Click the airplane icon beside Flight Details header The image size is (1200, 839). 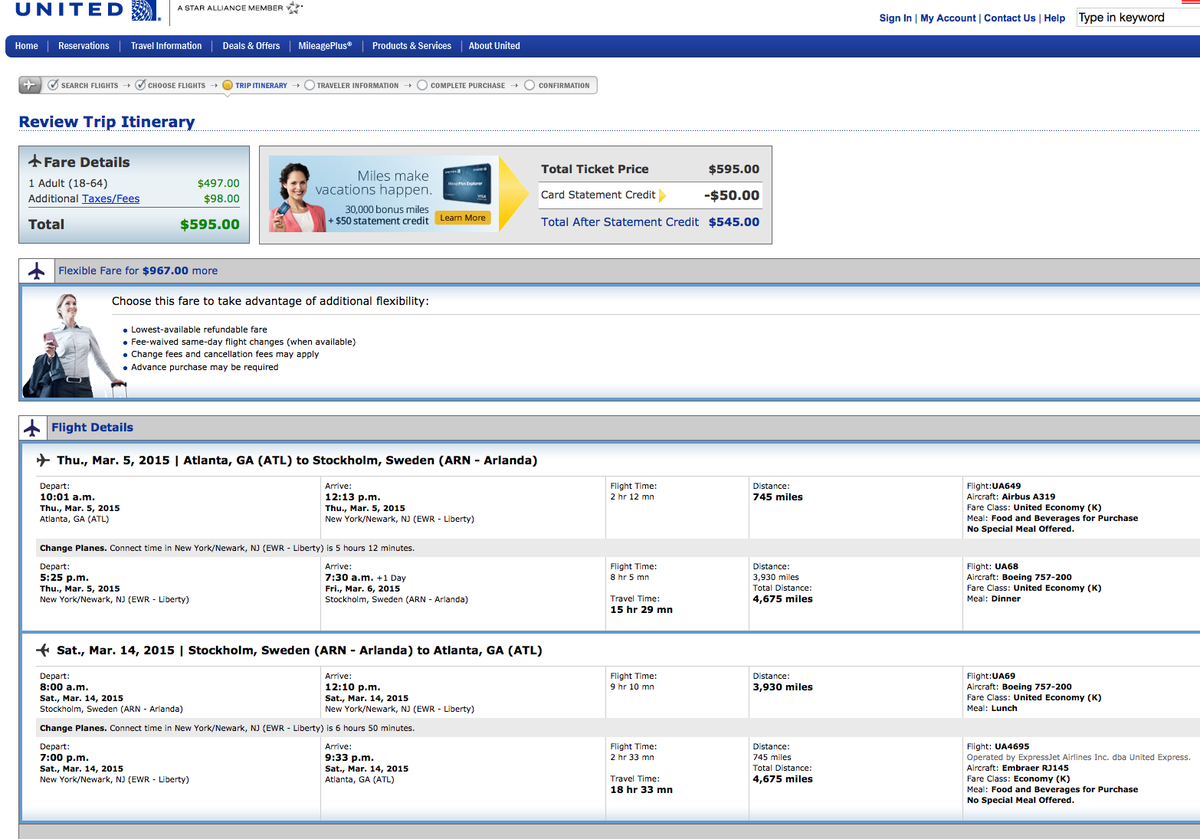[x=34, y=427]
